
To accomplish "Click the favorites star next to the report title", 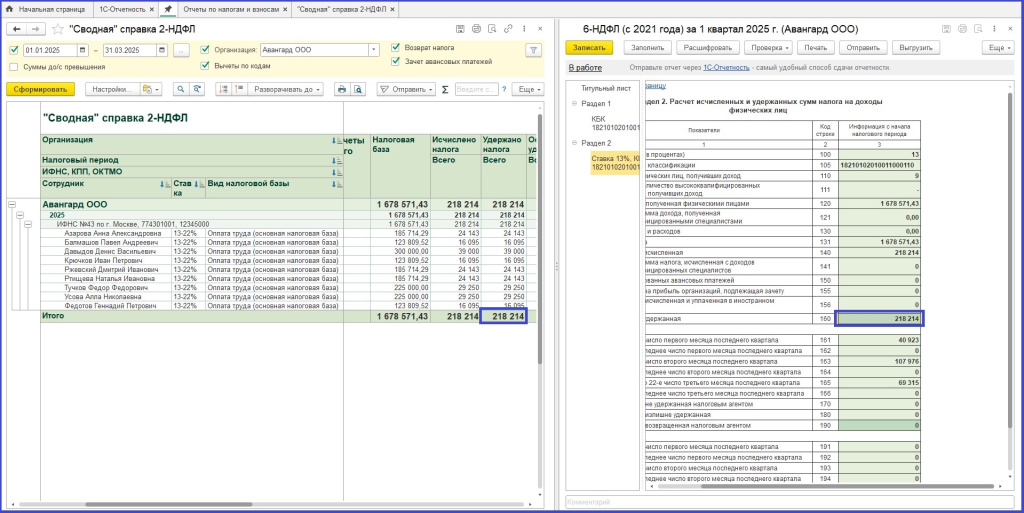I will click(58, 29).
